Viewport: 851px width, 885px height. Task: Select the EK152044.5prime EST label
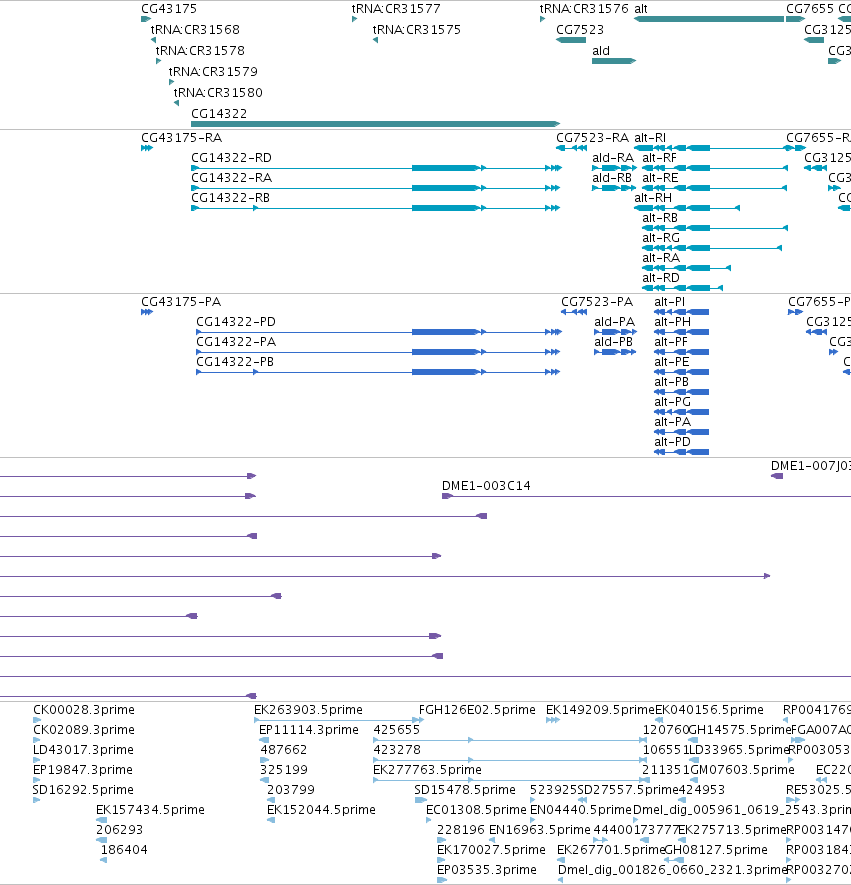321,810
